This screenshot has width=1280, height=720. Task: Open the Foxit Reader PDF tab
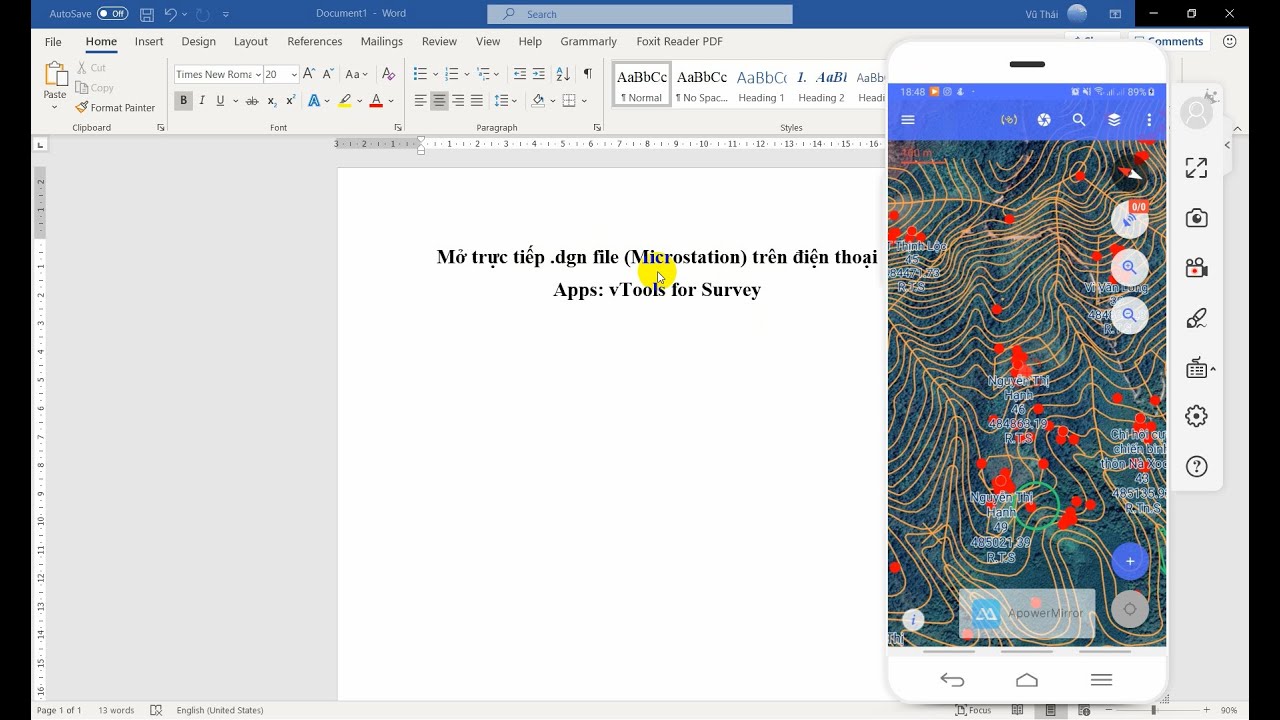coord(679,41)
